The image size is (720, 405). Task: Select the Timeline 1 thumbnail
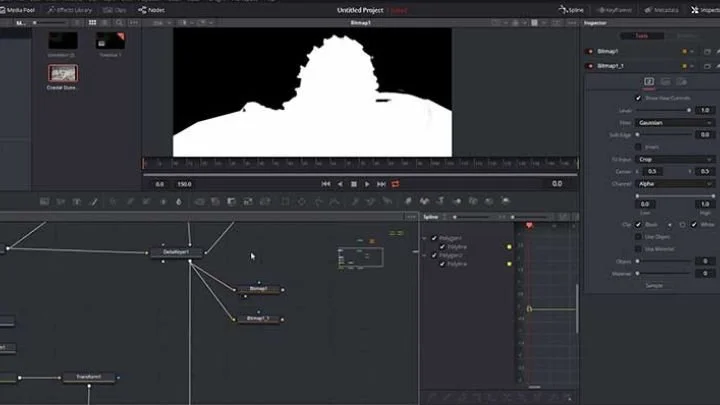[x=110, y=40]
